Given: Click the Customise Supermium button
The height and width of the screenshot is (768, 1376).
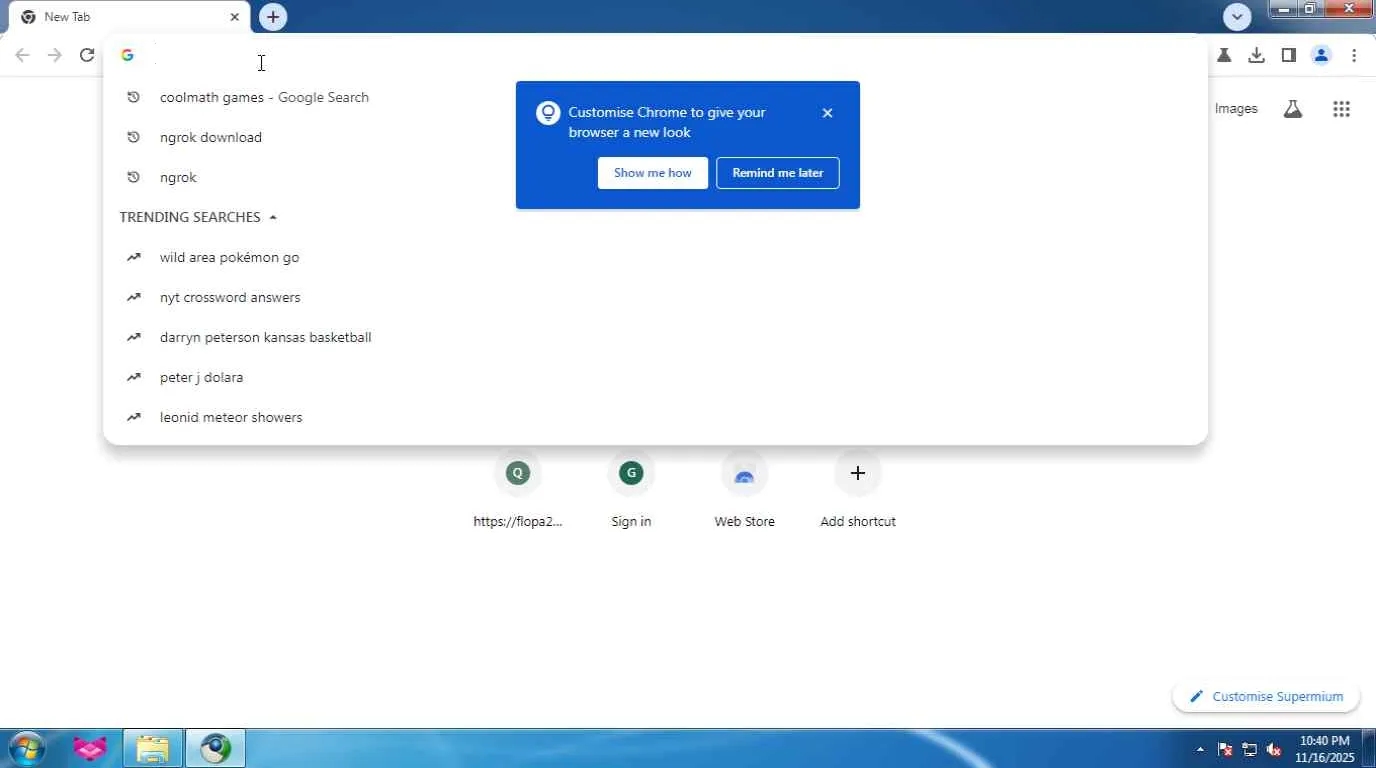Looking at the screenshot, I should click(x=1266, y=697).
